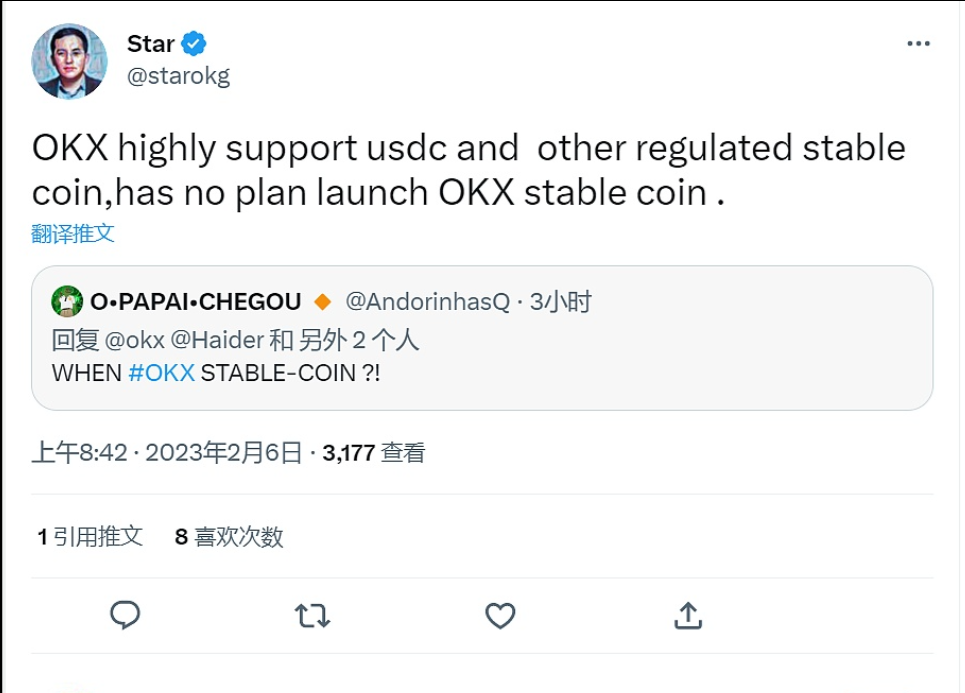The width and height of the screenshot is (965, 693).
Task: Click the retweet arrows icon
Action: coord(313,615)
